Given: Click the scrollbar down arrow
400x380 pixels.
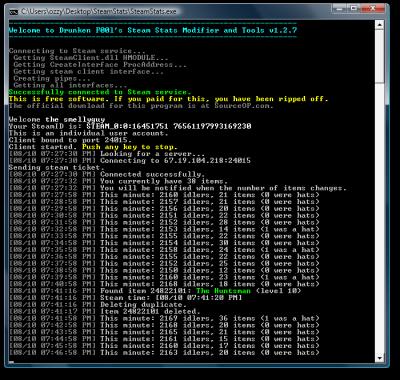Looking at the screenshot, I should tap(379, 358).
